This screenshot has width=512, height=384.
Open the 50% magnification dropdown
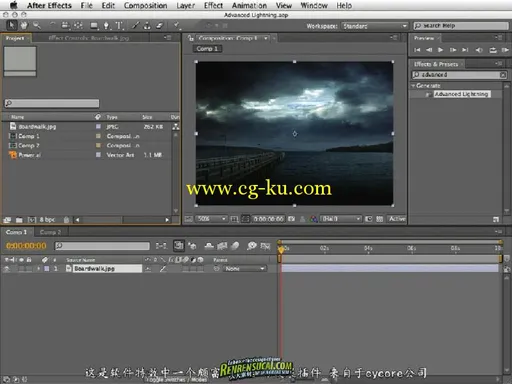(x=211, y=219)
